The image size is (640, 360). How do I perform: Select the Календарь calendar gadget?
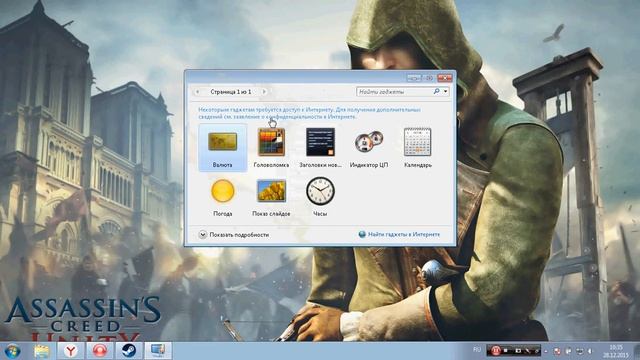(418, 147)
